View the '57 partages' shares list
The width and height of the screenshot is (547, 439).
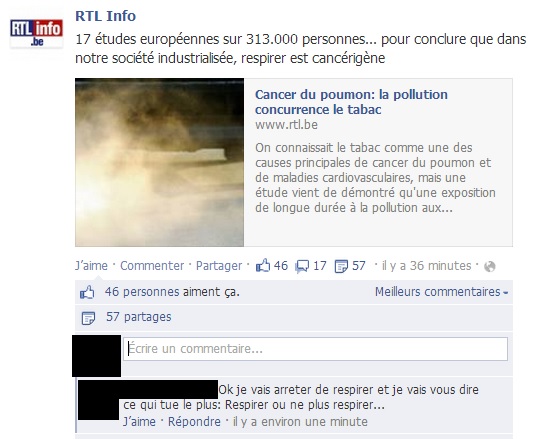click(x=139, y=317)
